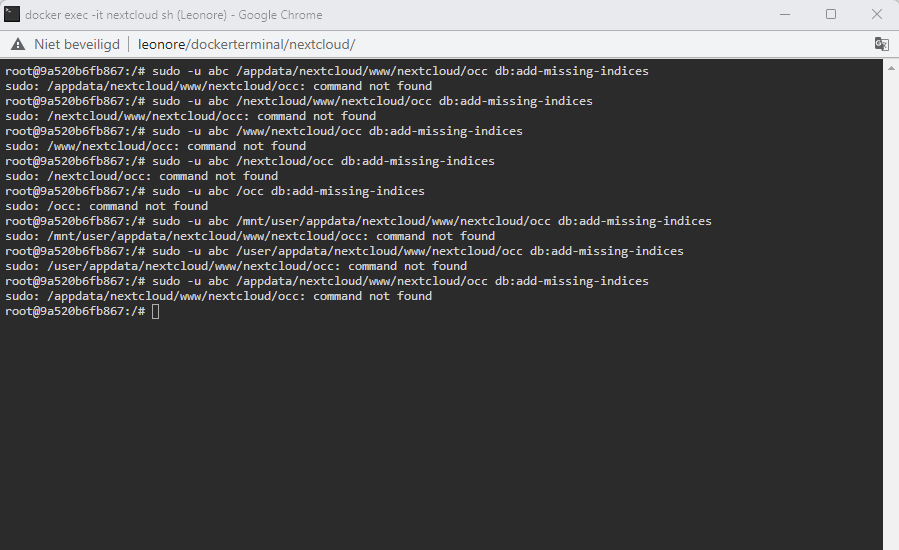This screenshot has width=899, height=550.
Task: Minimize the Chrome terminal window
Action: pos(785,14)
